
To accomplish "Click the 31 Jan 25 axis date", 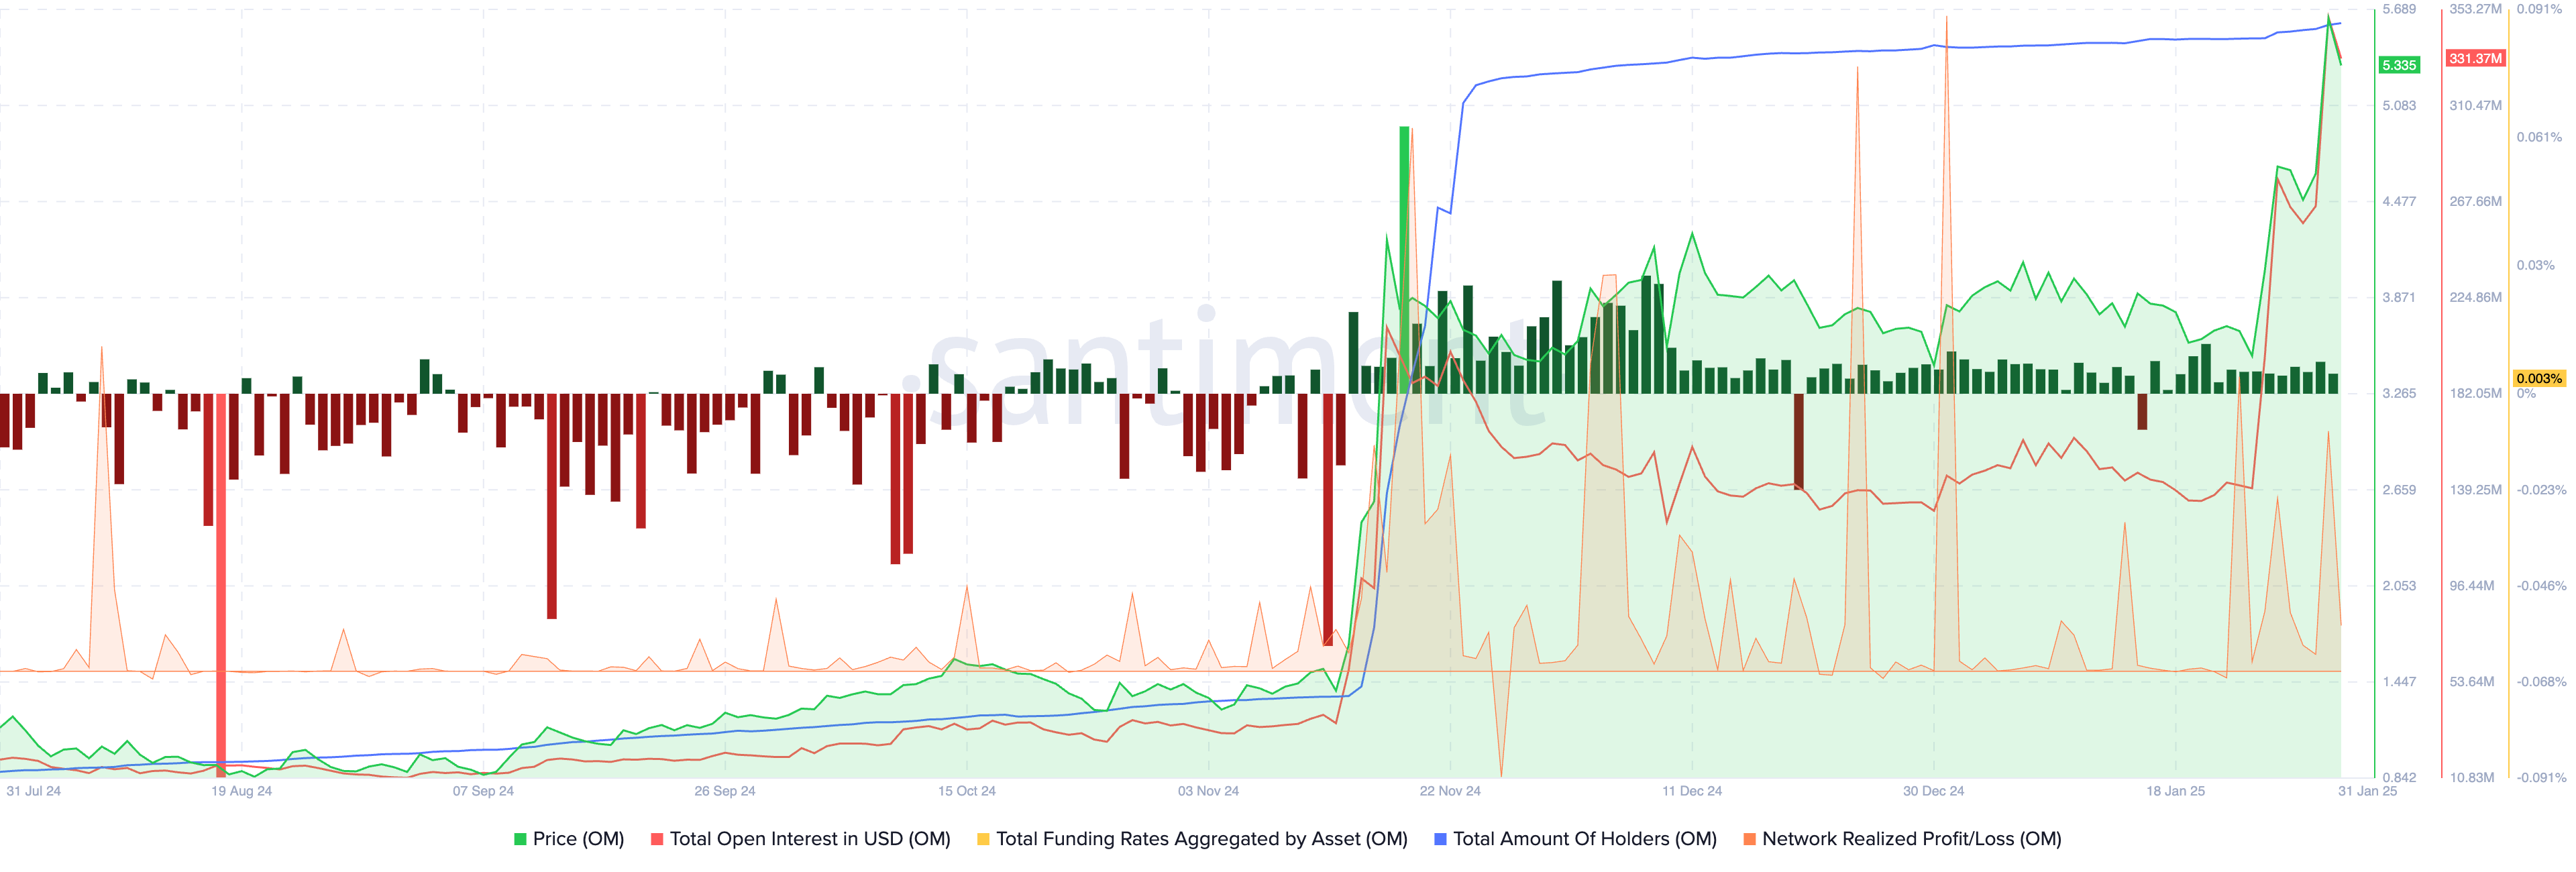I will click(x=2367, y=791).
